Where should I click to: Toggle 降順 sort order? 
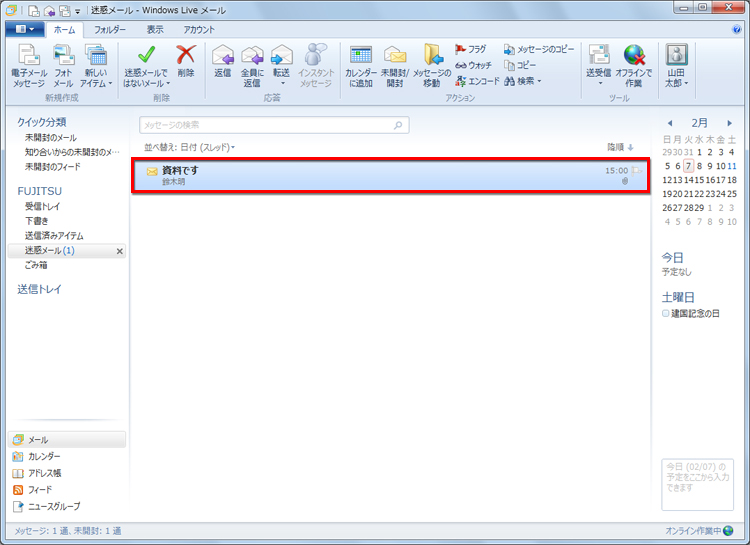pyautogui.click(x=620, y=147)
